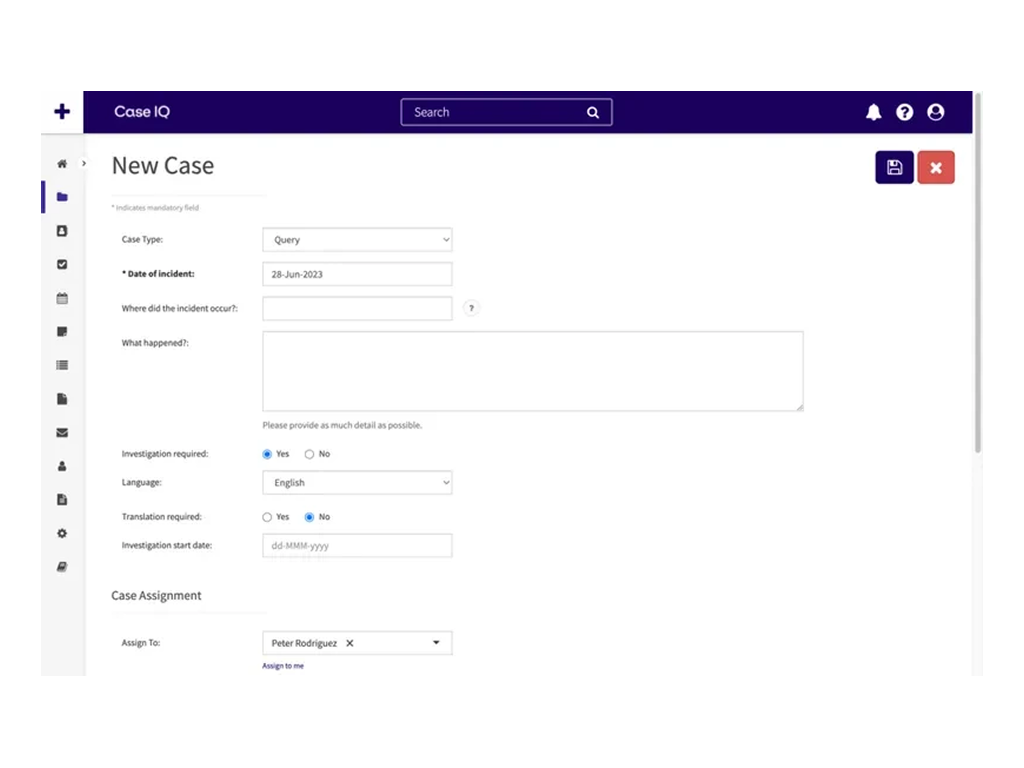Remove Peter Rodriguez from Assign To
The width and height of the screenshot is (1024, 768).
[350, 643]
